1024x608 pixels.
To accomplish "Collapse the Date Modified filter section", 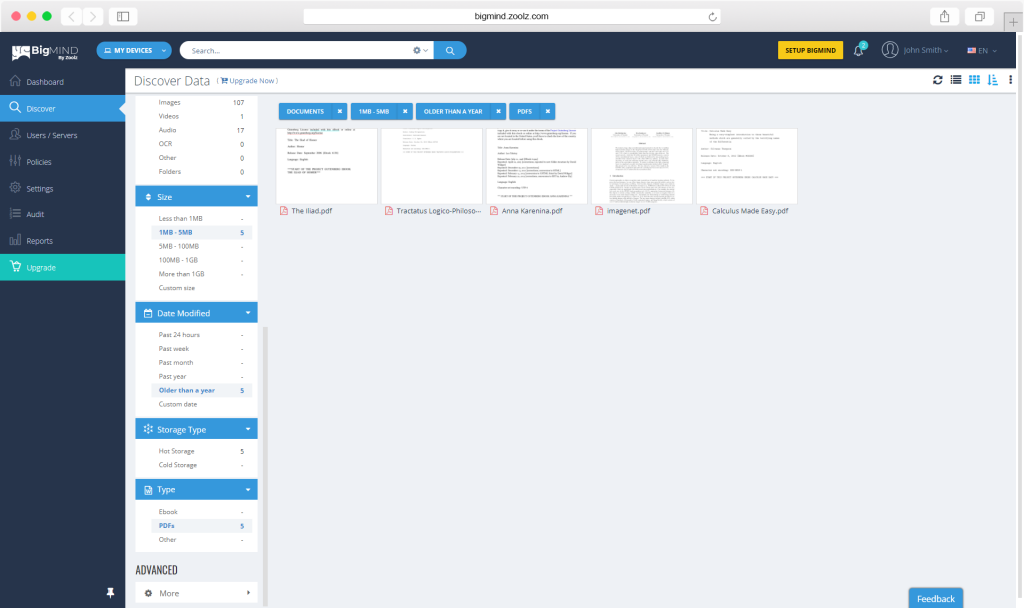I will (247, 313).
